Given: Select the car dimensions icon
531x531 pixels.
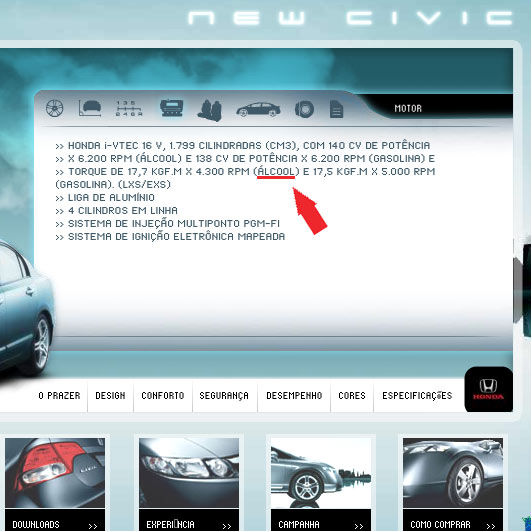Looking at the screenshot, I should click(90, 108).
